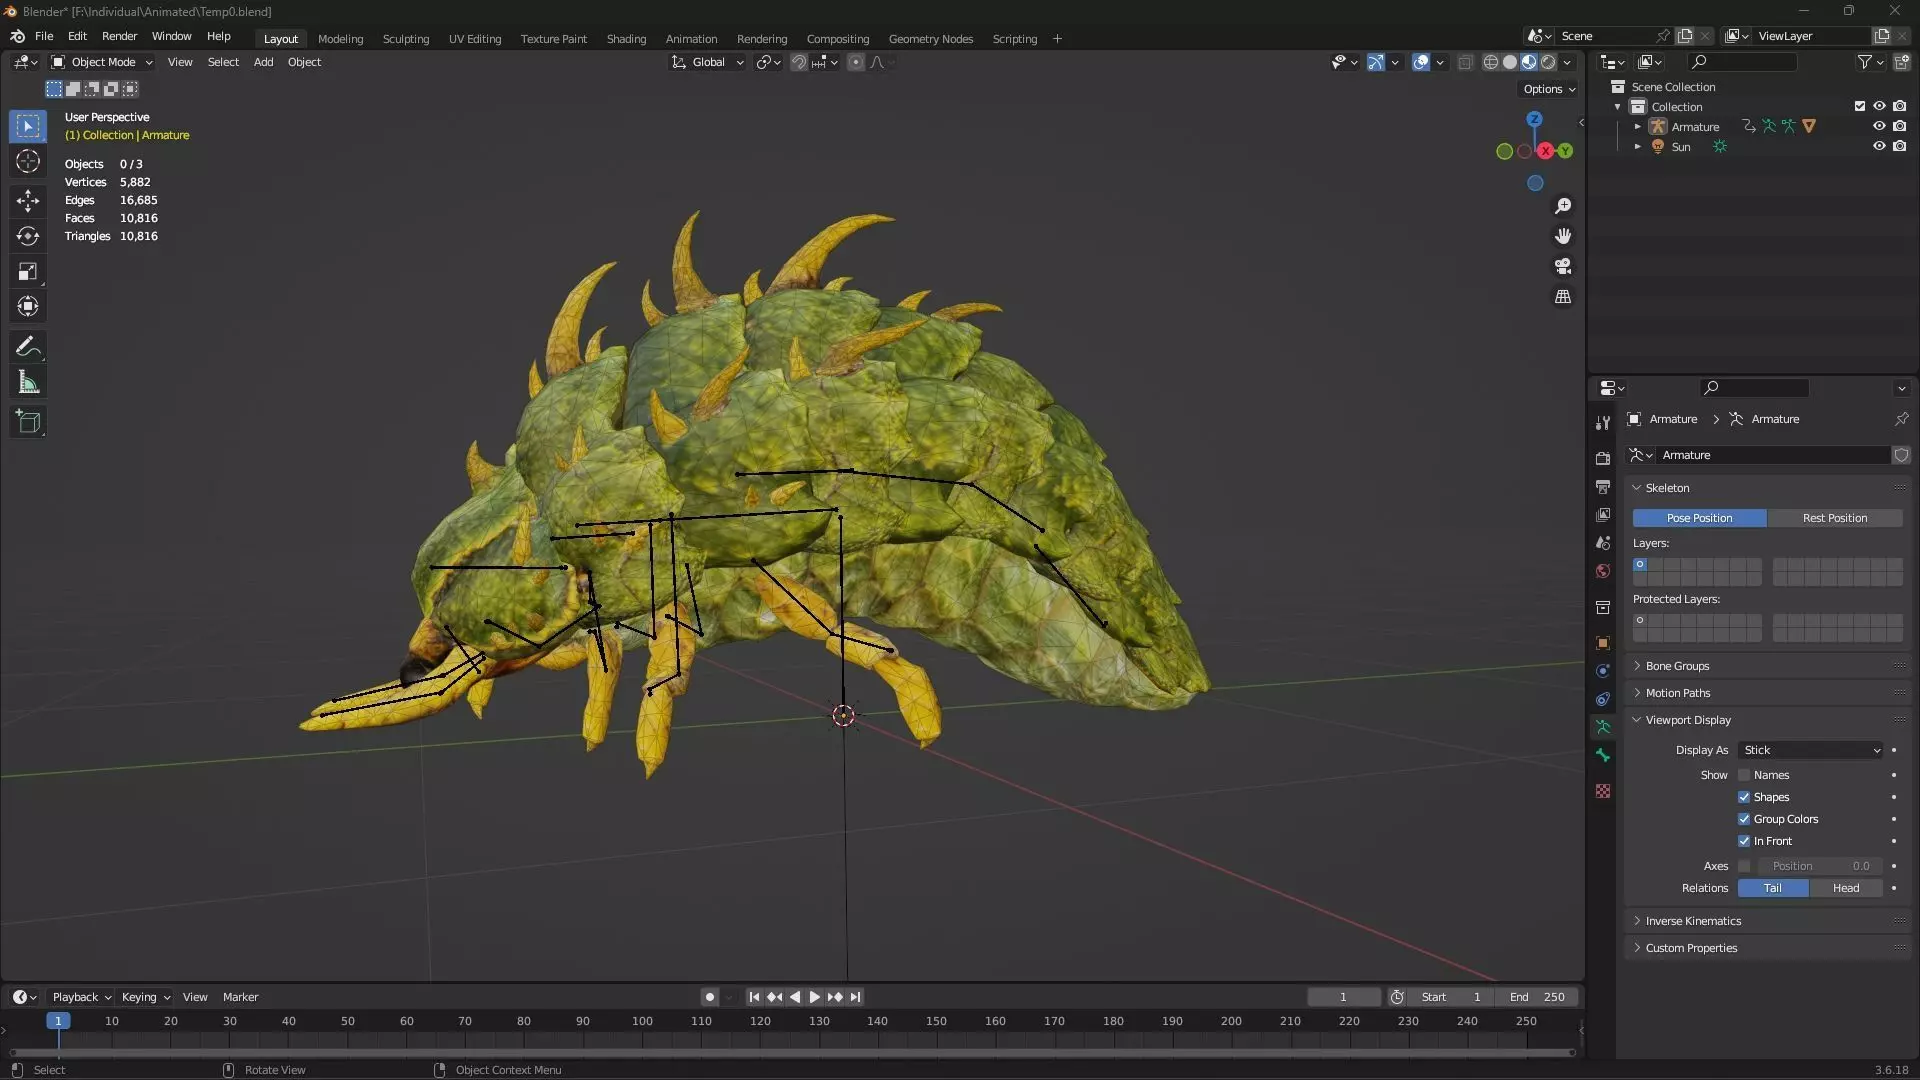Switch perspective/orthographic grid icon
Image resolution: width=1920 pixels, height=1080 pixels.
[1563, 297]
